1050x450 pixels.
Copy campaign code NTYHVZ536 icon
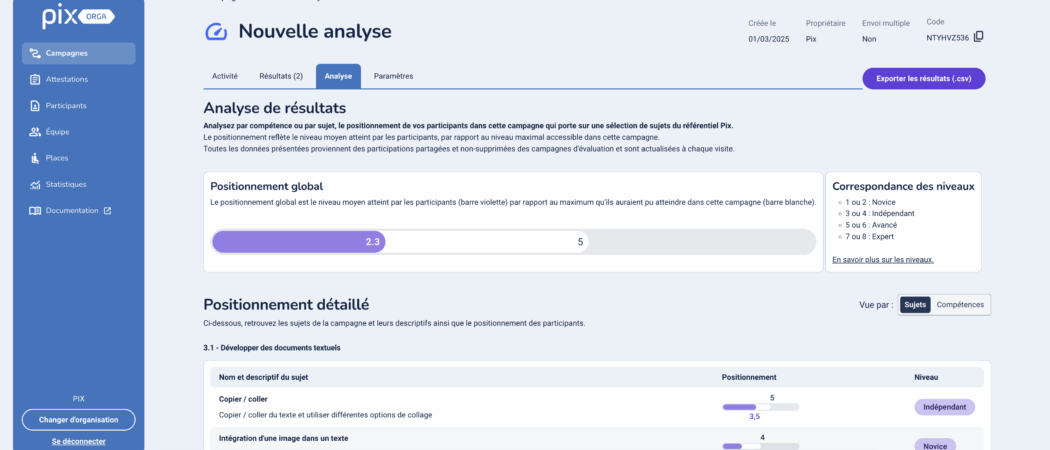[x=978, y=37]
